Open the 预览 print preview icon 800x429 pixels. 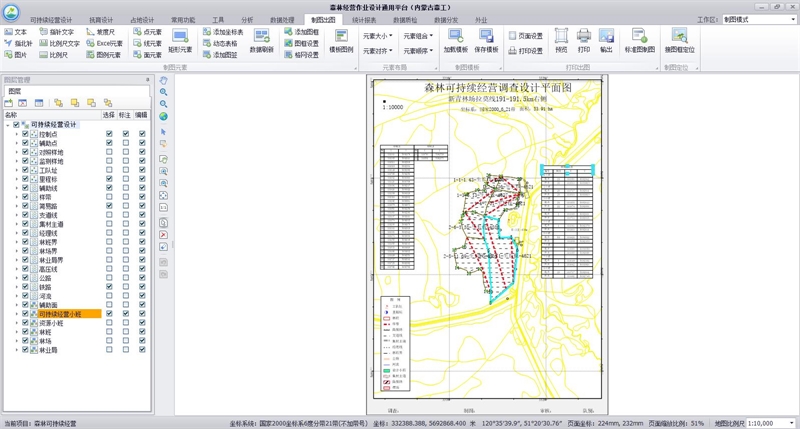[x=561, y=38]
